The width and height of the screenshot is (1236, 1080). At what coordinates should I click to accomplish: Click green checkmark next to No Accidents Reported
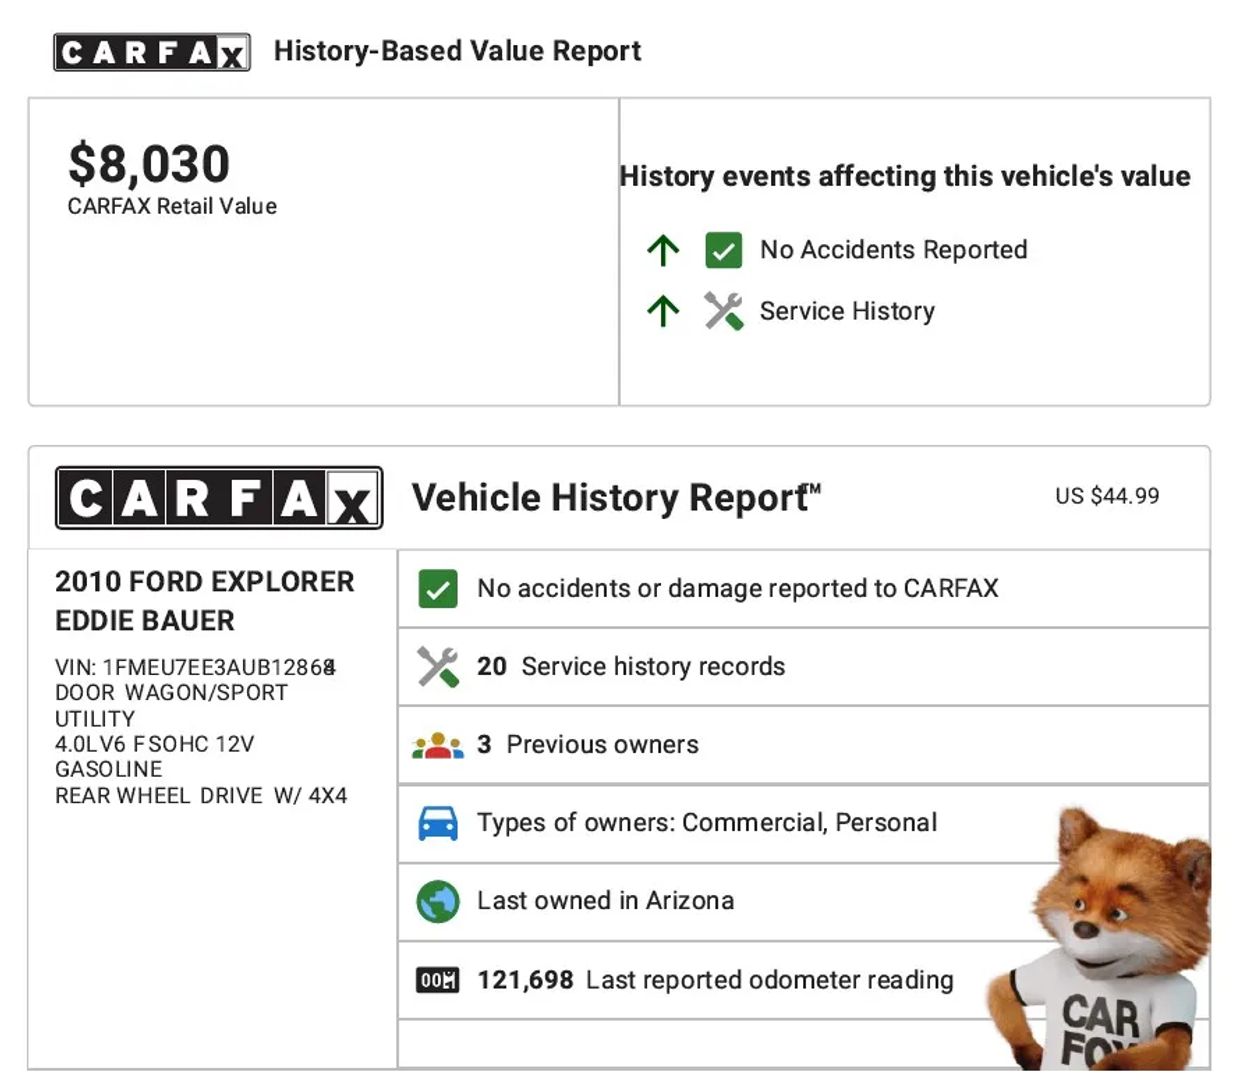tap(723, 250)
